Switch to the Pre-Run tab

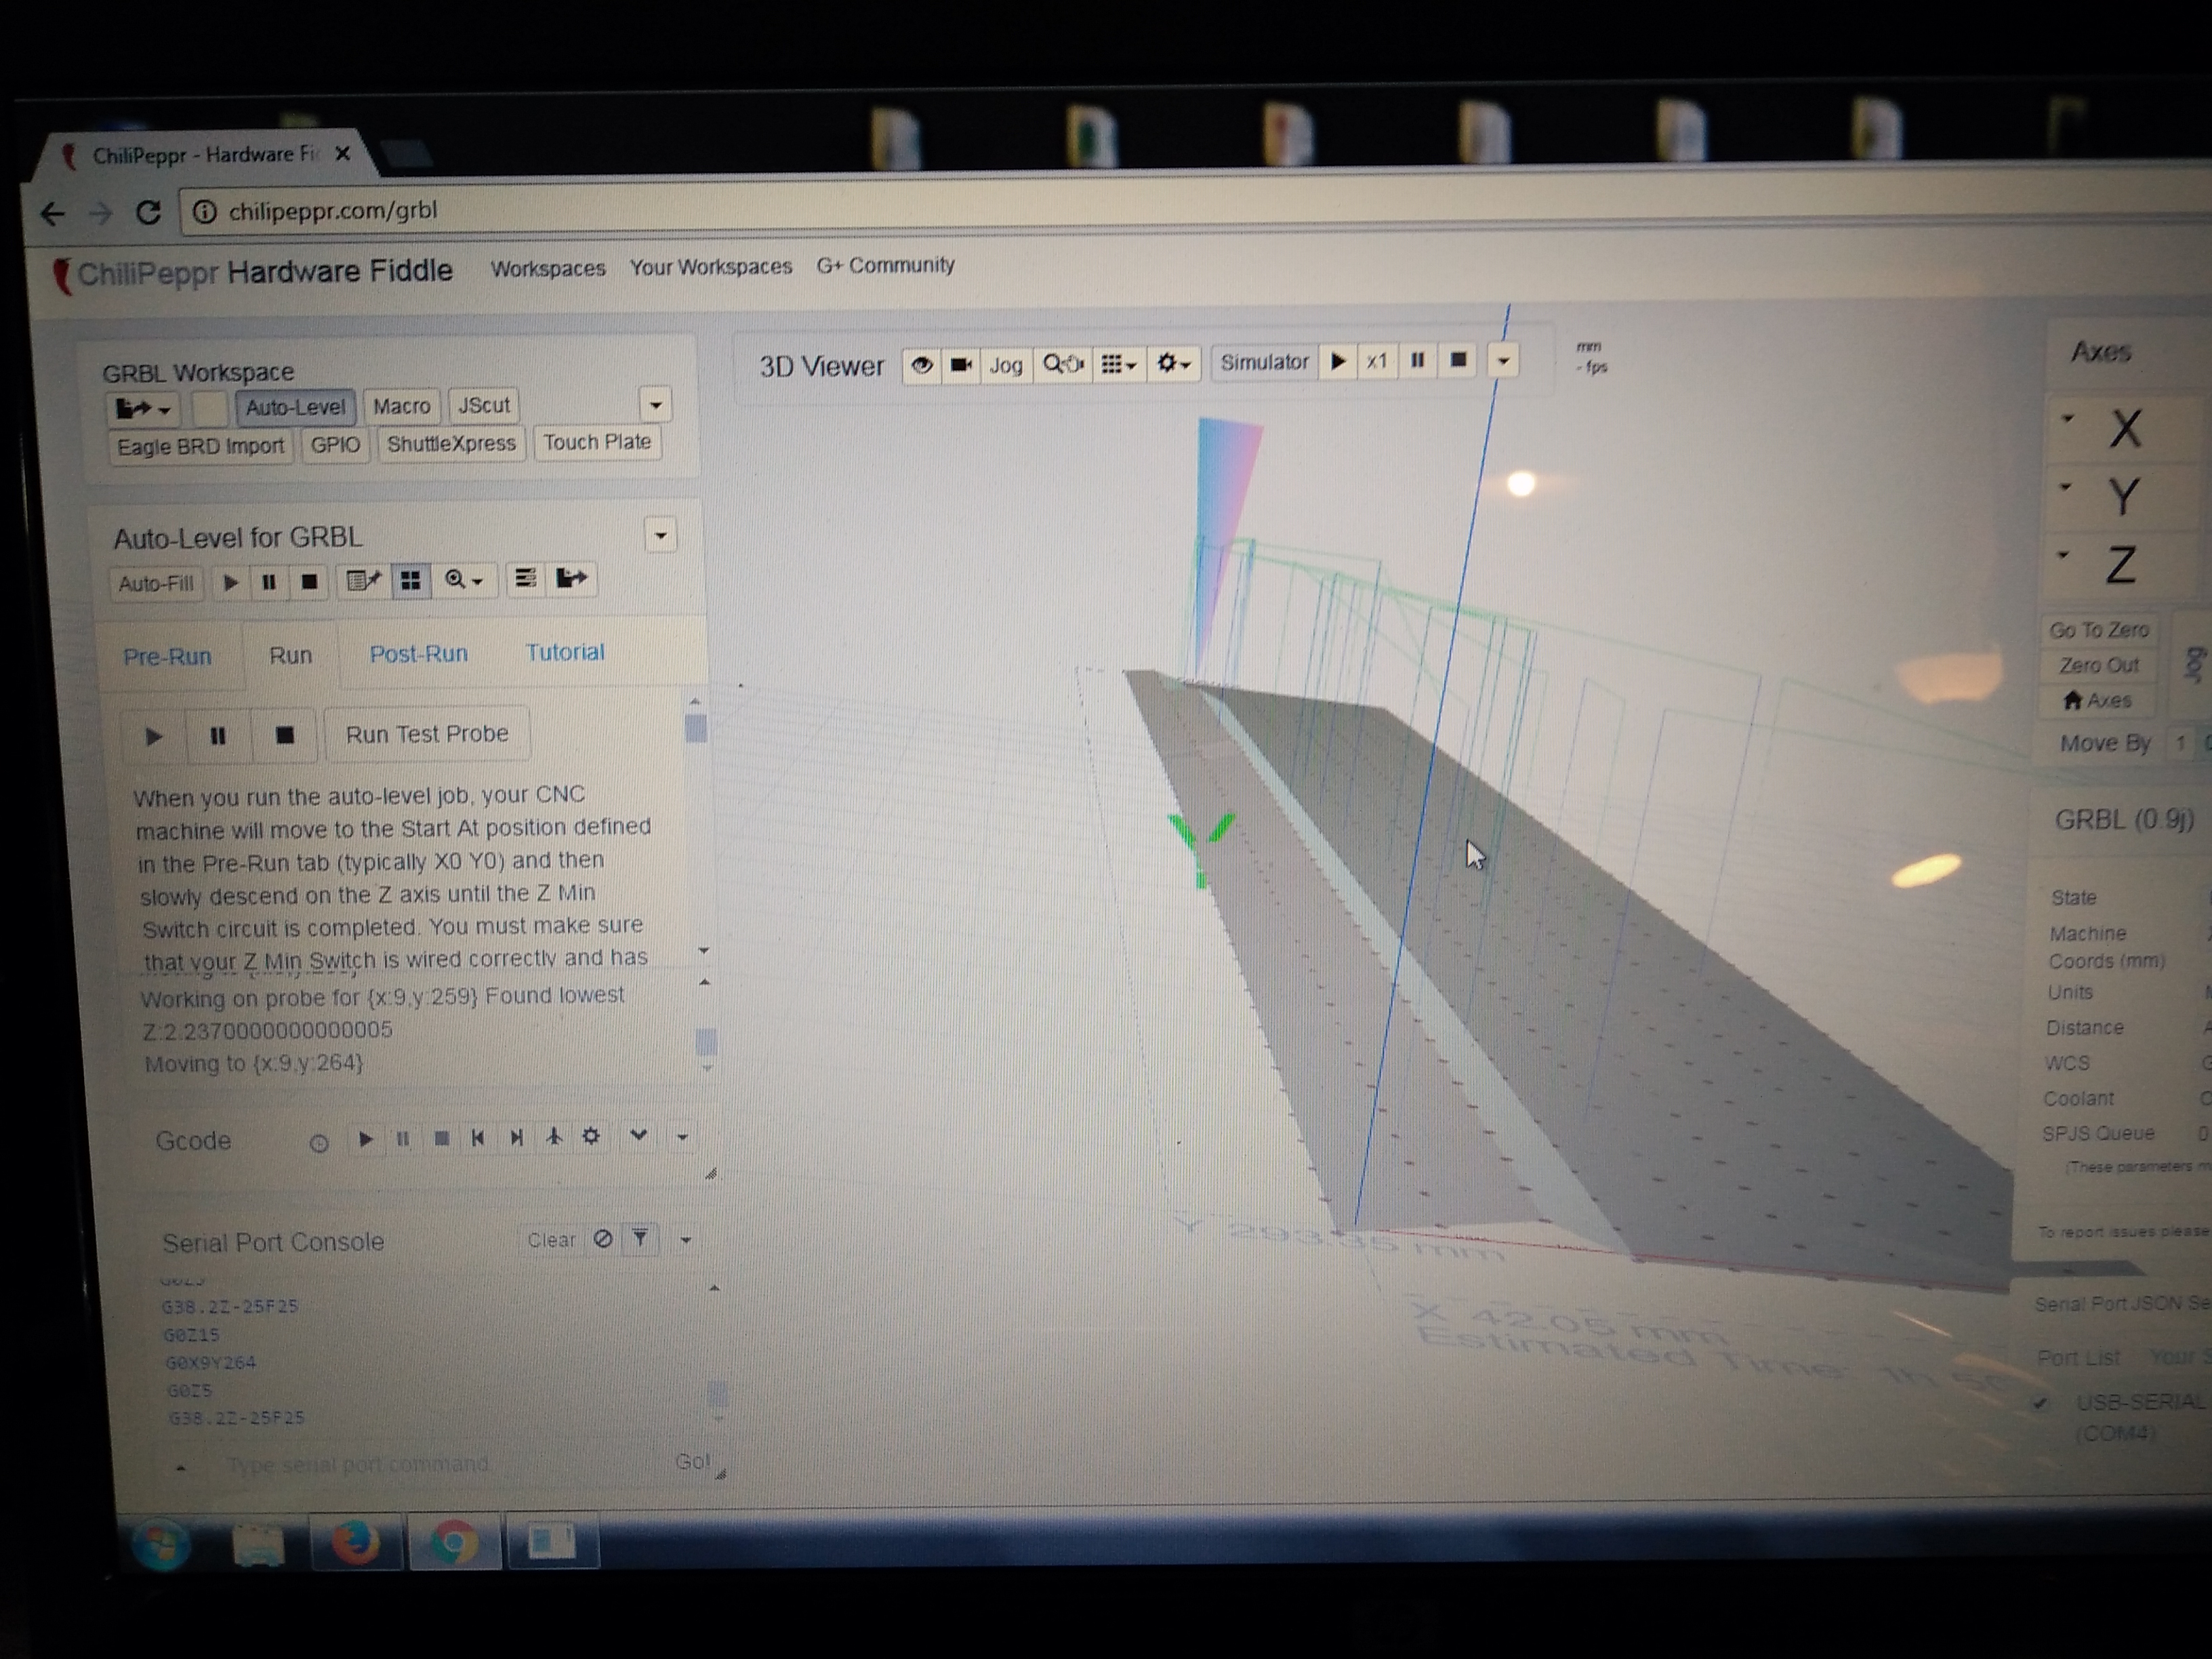click(167, 657)
